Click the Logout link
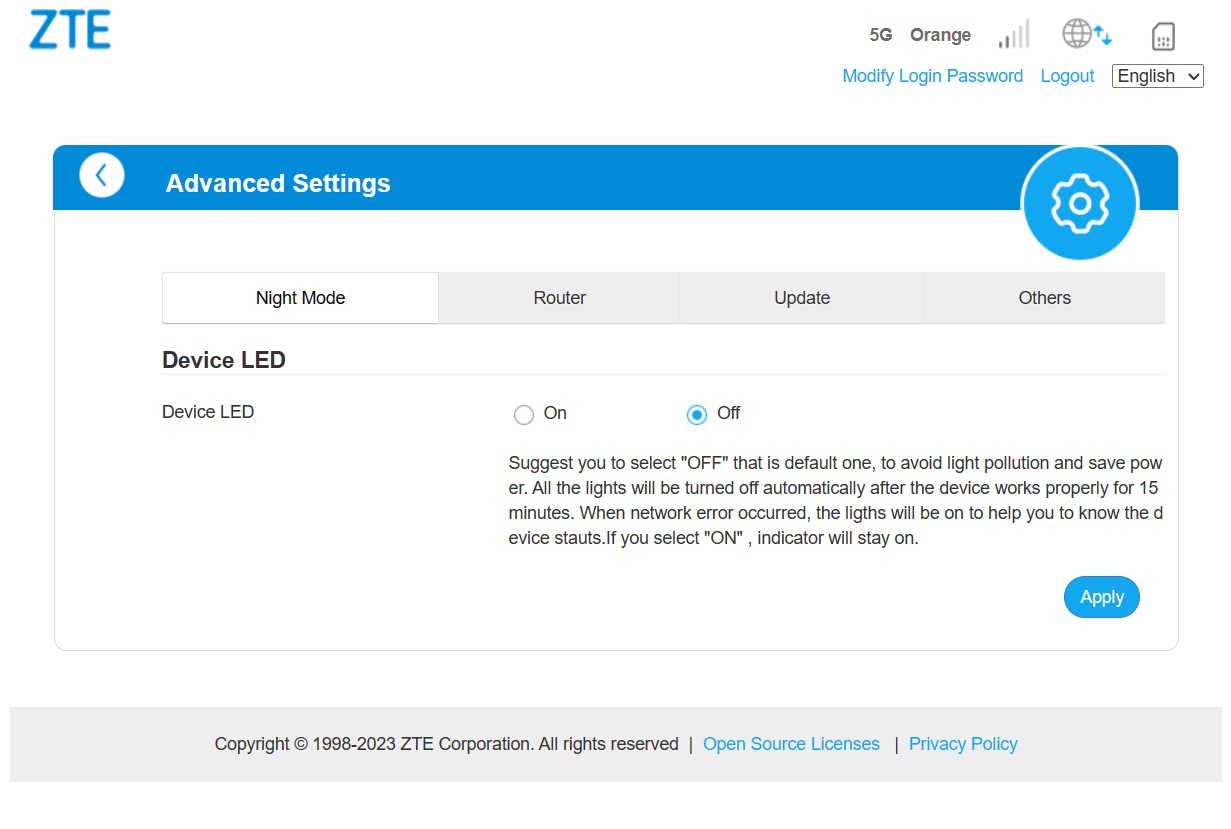Screen dimensions: 1231x829 pyautogui.click(x=1068, y=76)
